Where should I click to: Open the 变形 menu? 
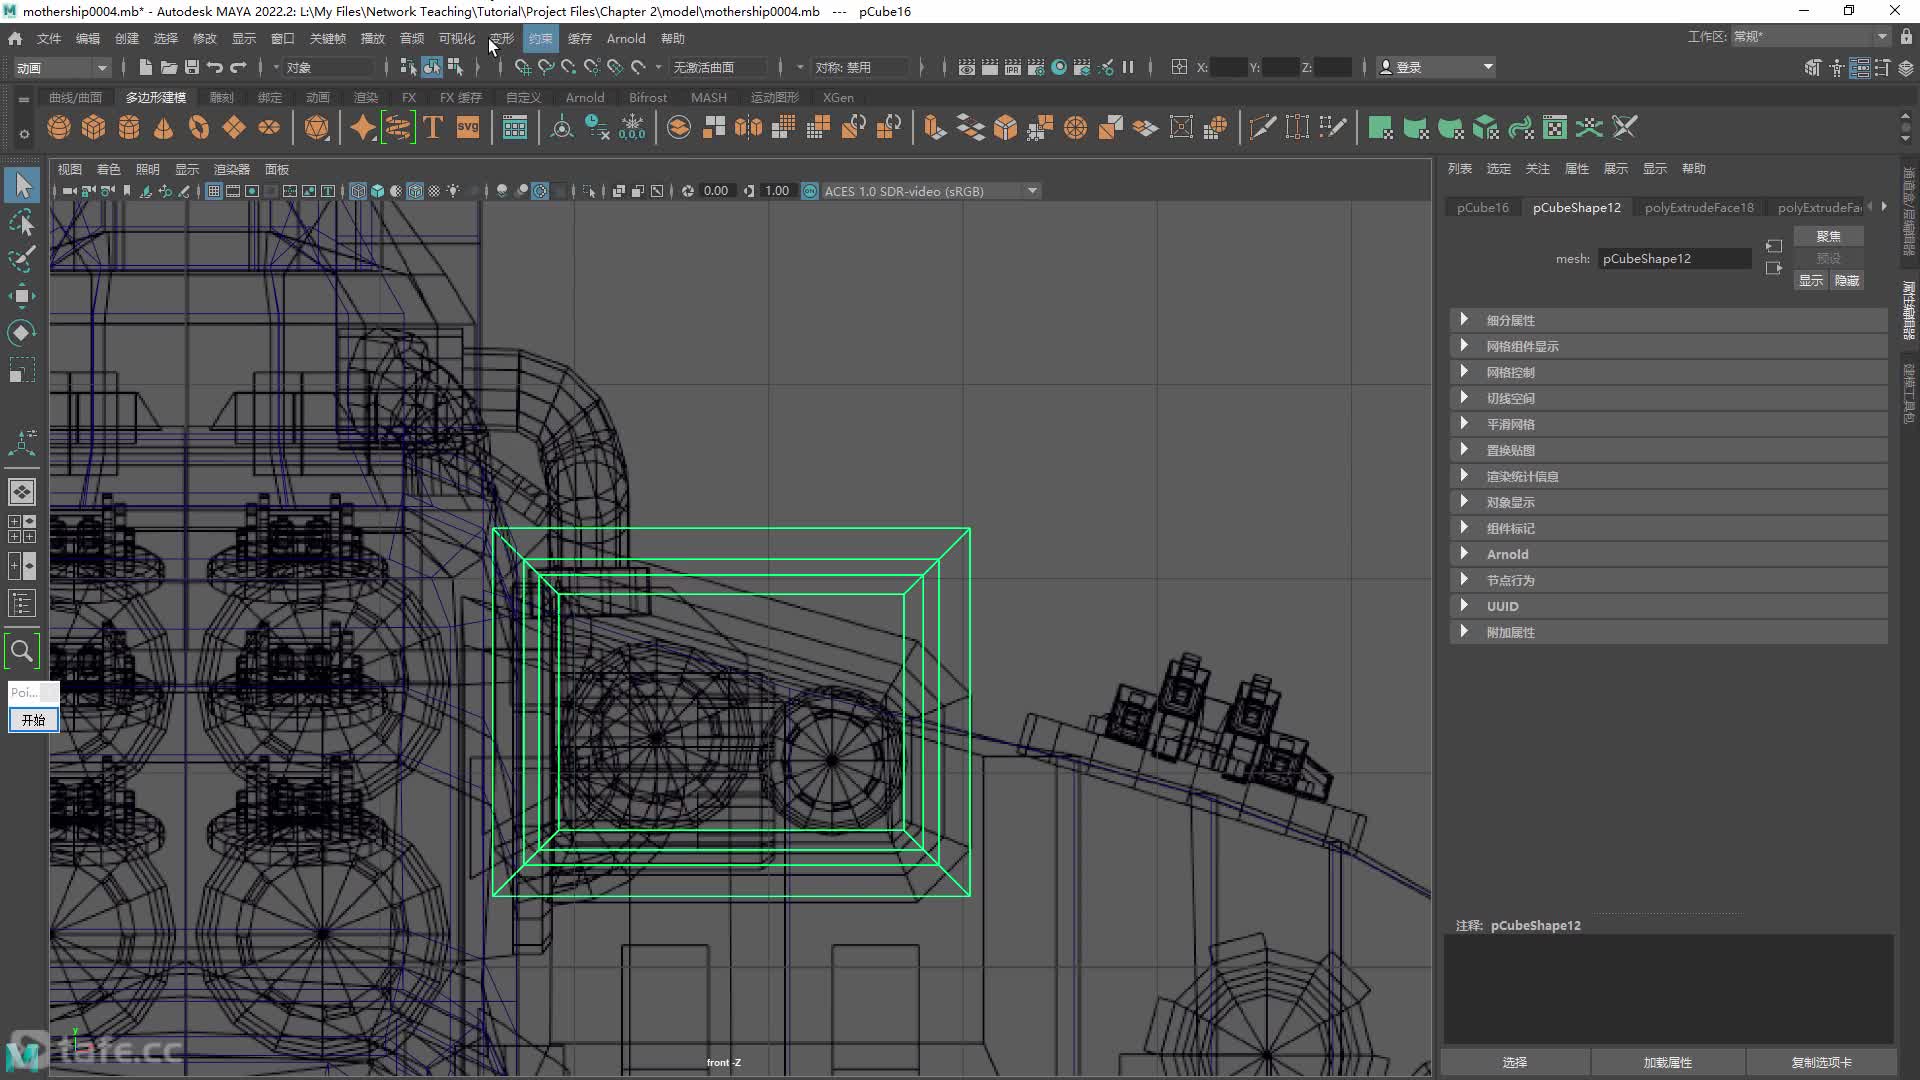[x=501, y=38]
